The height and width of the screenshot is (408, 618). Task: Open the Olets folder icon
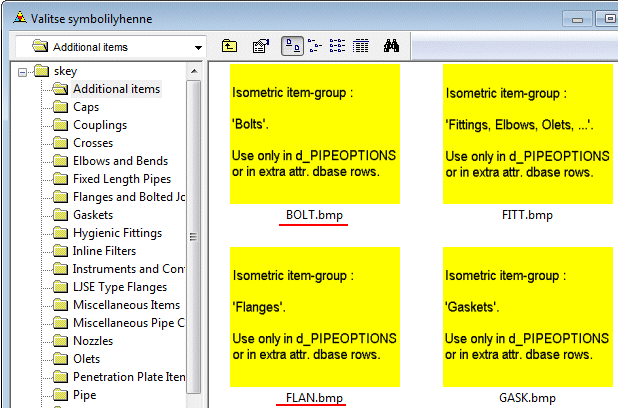(x=60, y=359)
